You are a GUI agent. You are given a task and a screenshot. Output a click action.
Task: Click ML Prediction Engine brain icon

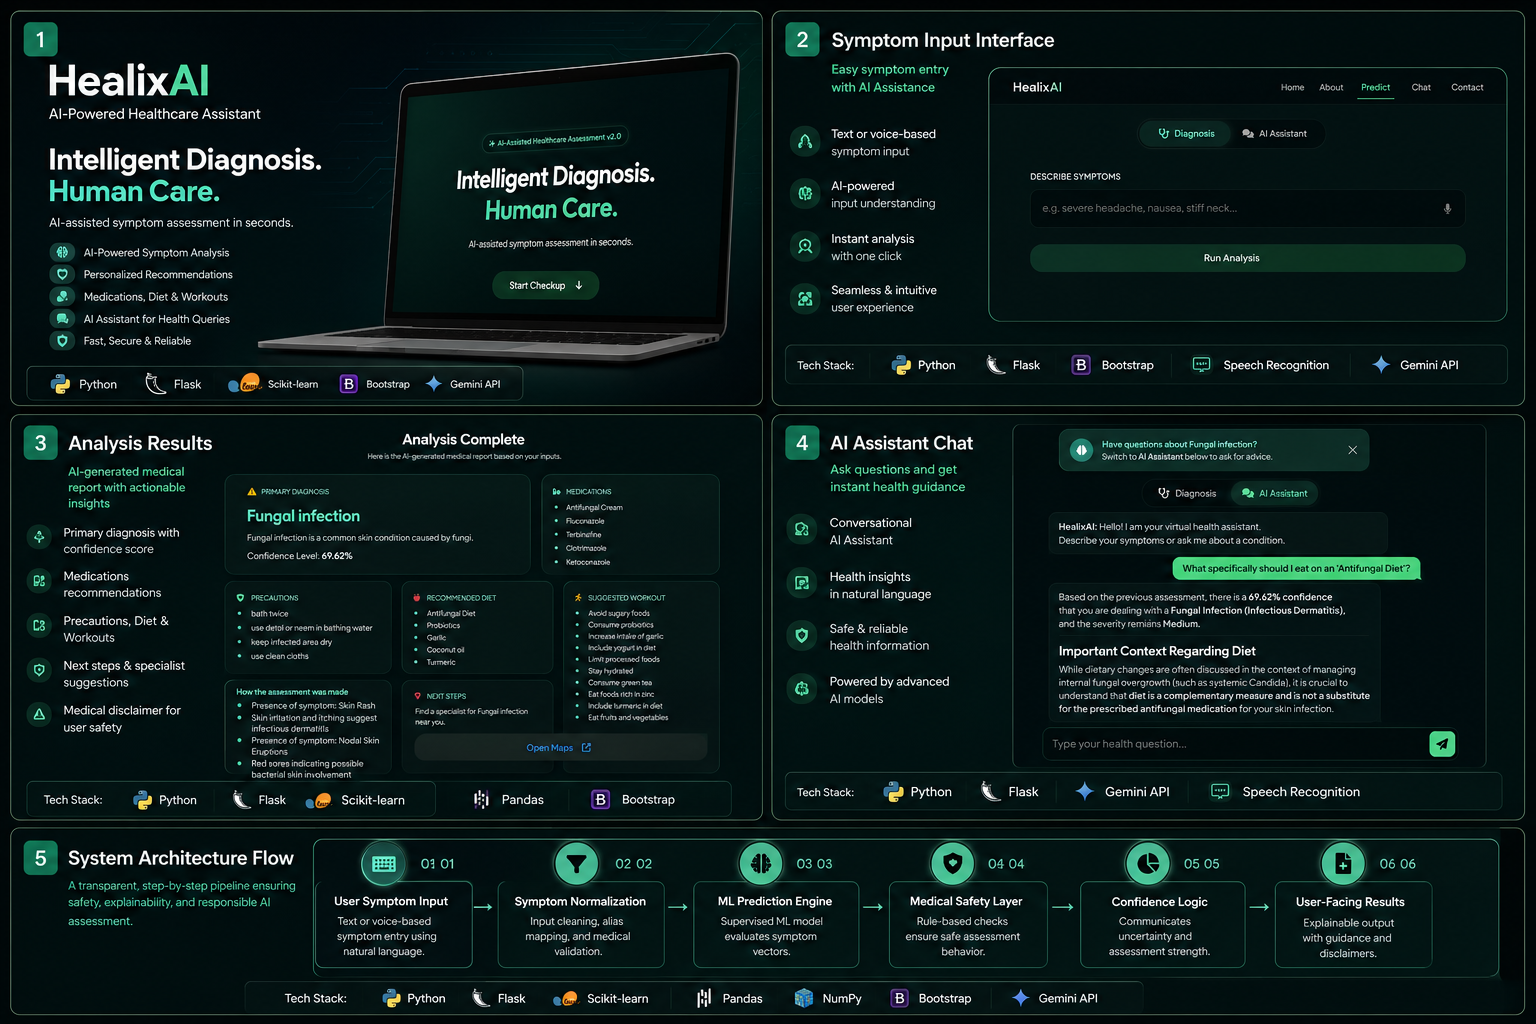point(761,863)
